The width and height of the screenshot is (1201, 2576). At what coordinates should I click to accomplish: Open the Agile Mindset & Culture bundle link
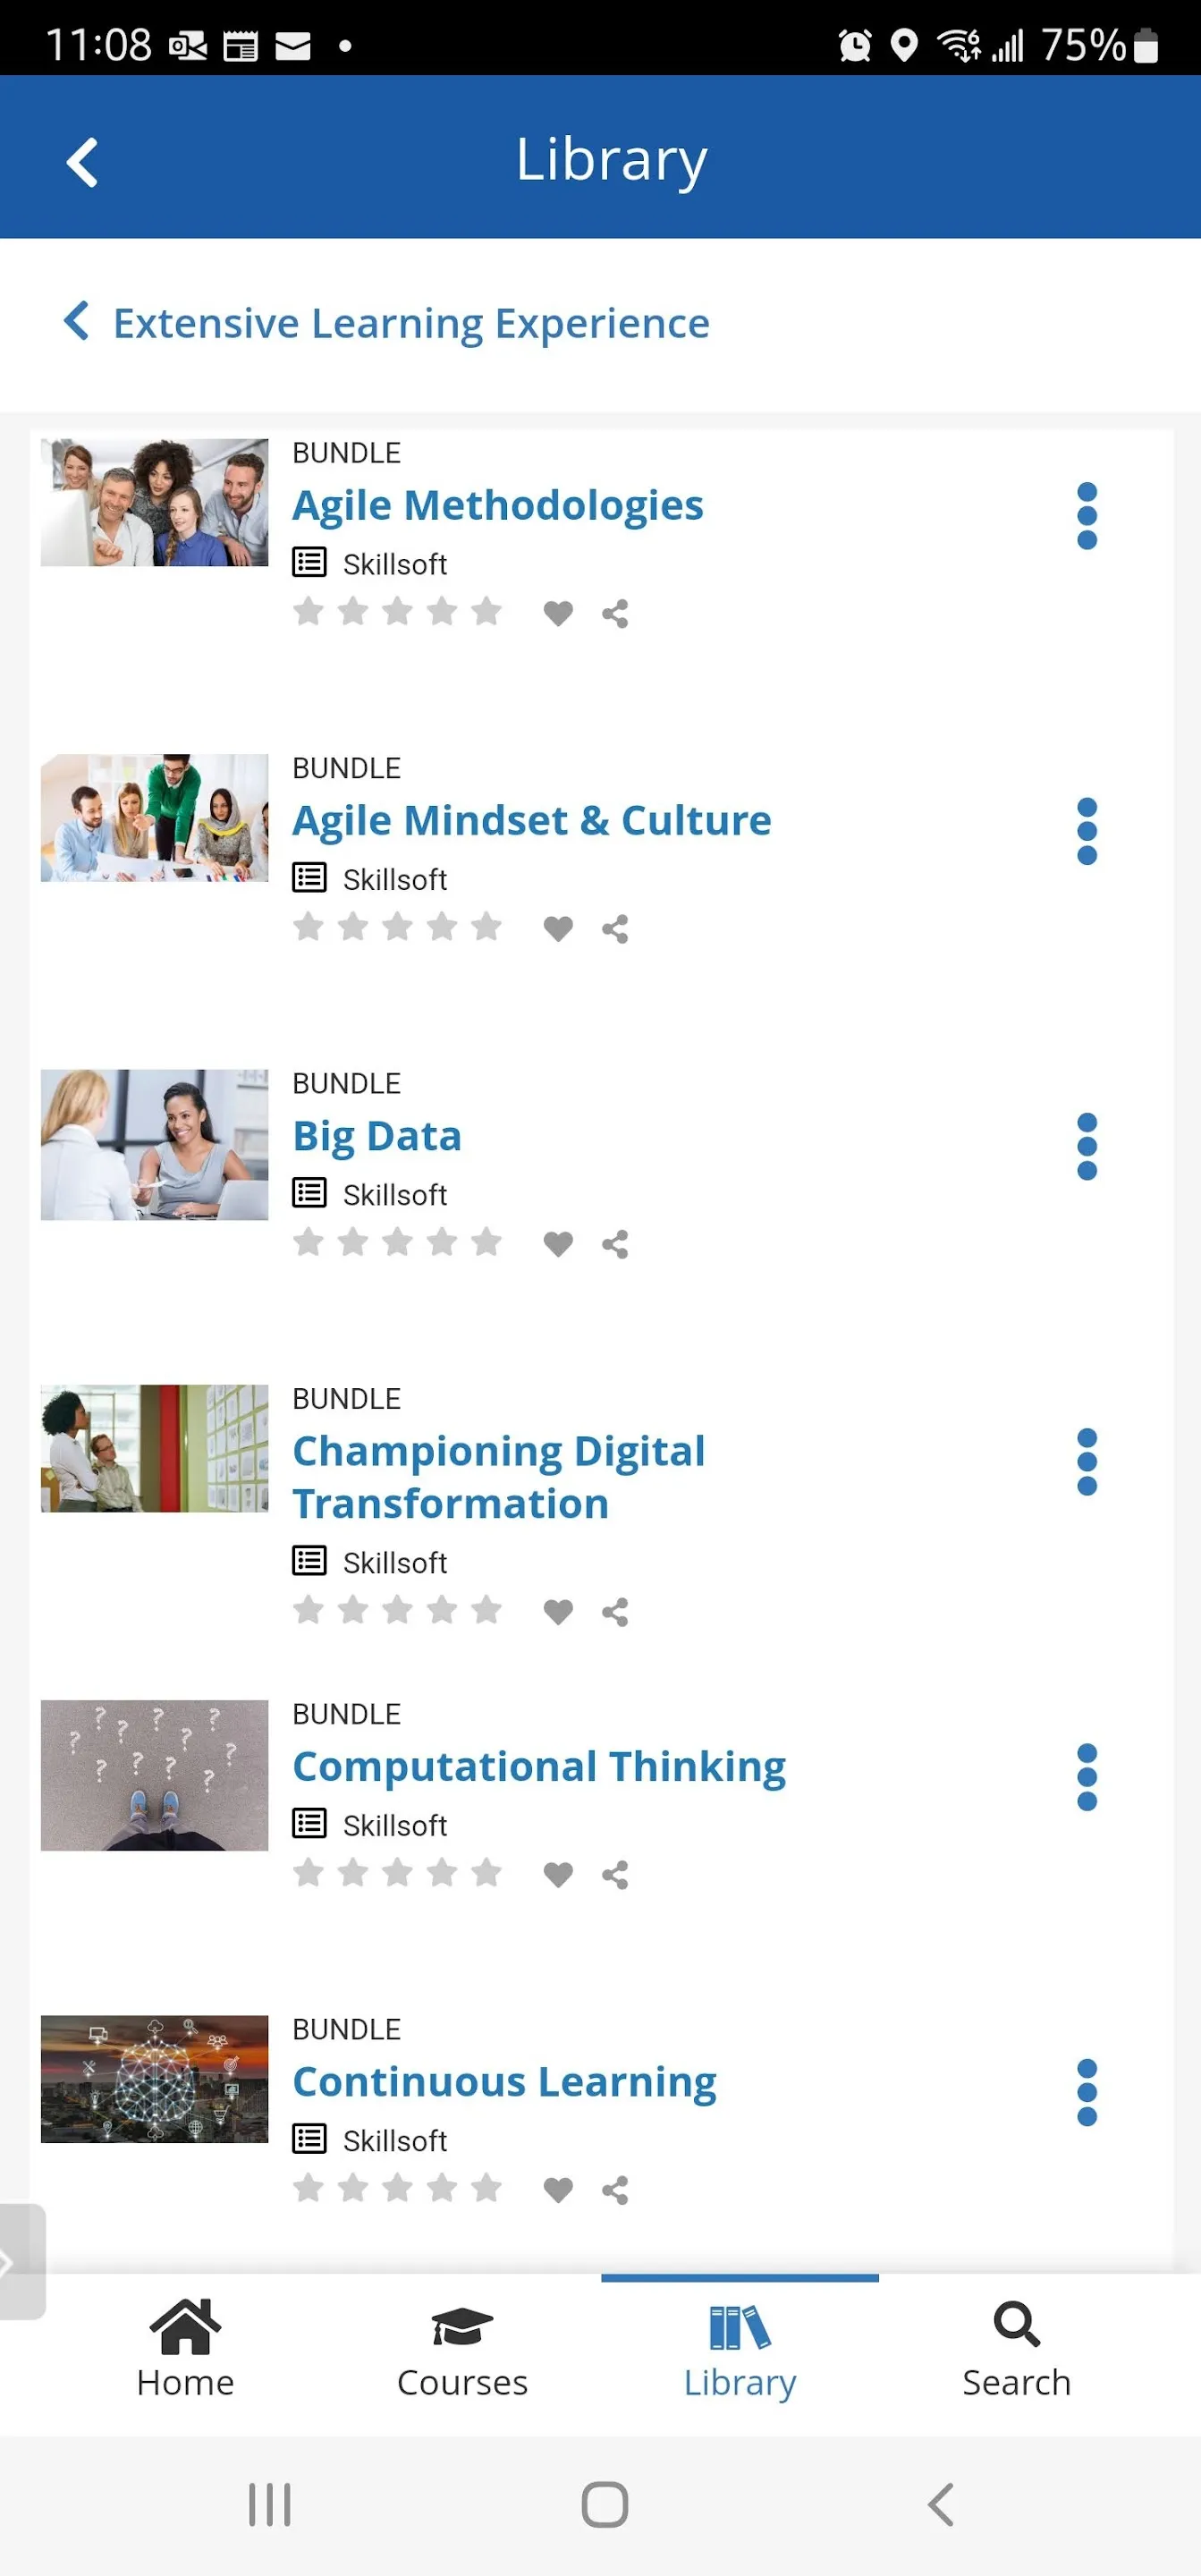tap(532, 819)
